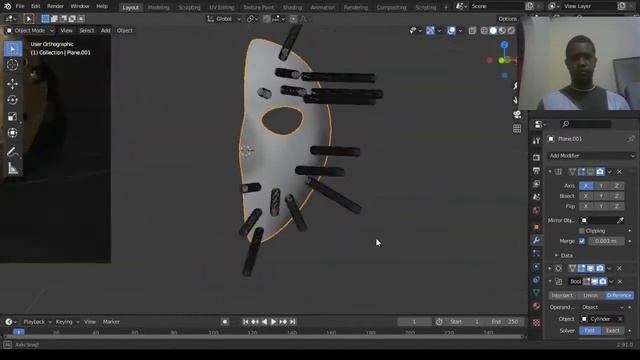This screenshot has height=360, width=640.
Task: Open the Modifier properties wrench tab
Action: pos(536,240)
